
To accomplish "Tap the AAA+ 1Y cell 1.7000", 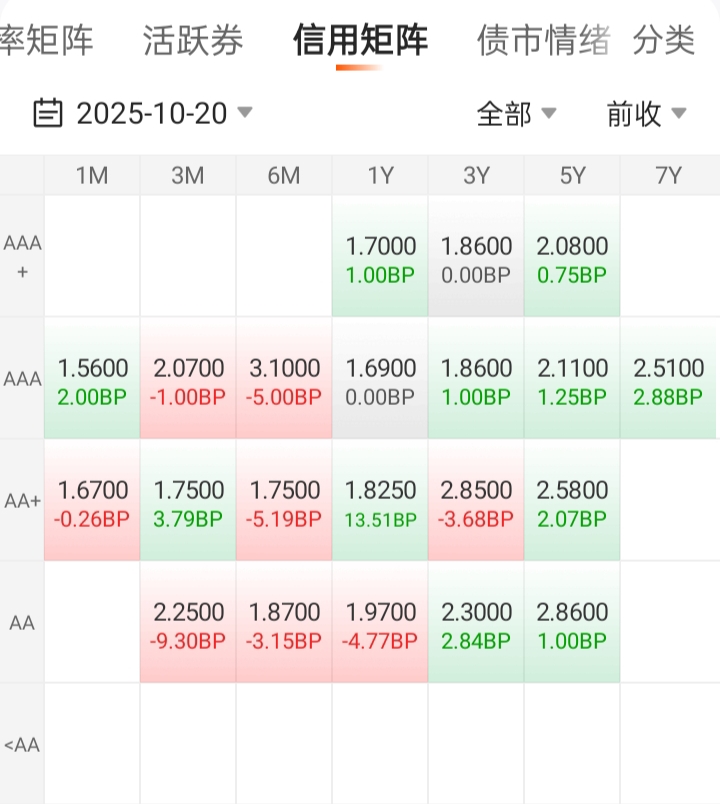I will pyautogui.click(x=380, y=257).
